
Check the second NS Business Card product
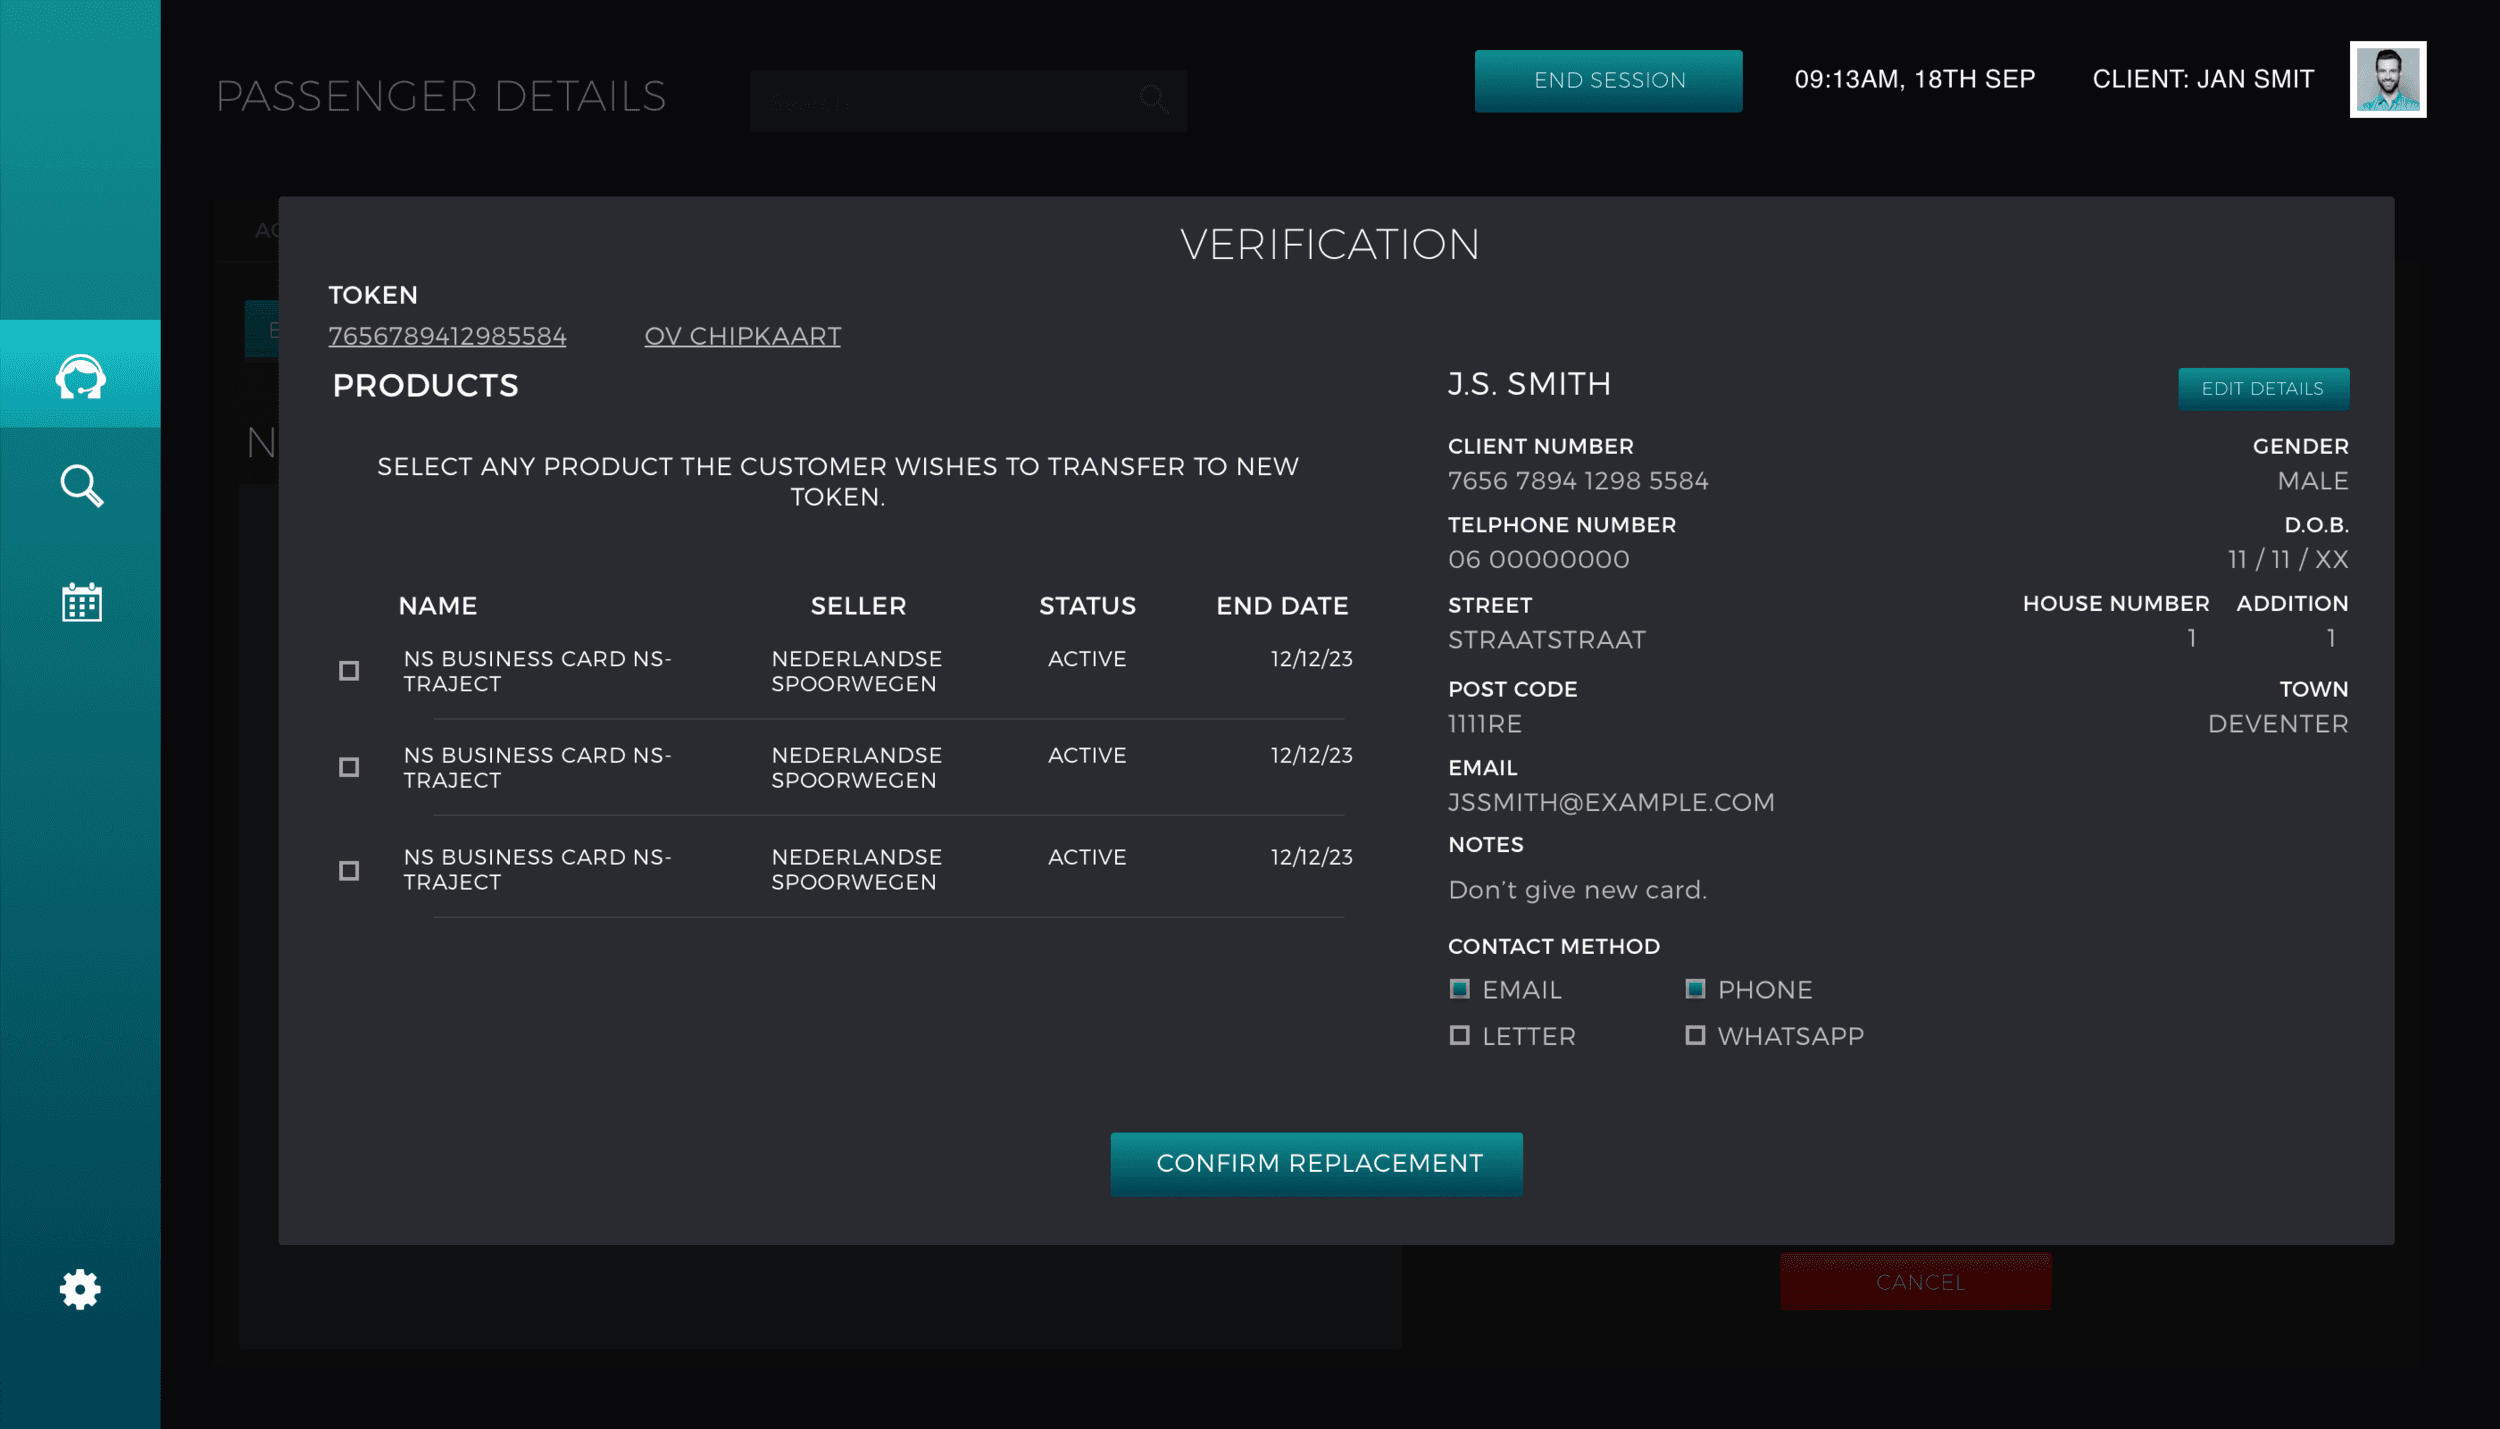pyautogui.click(x=349, y=767)
